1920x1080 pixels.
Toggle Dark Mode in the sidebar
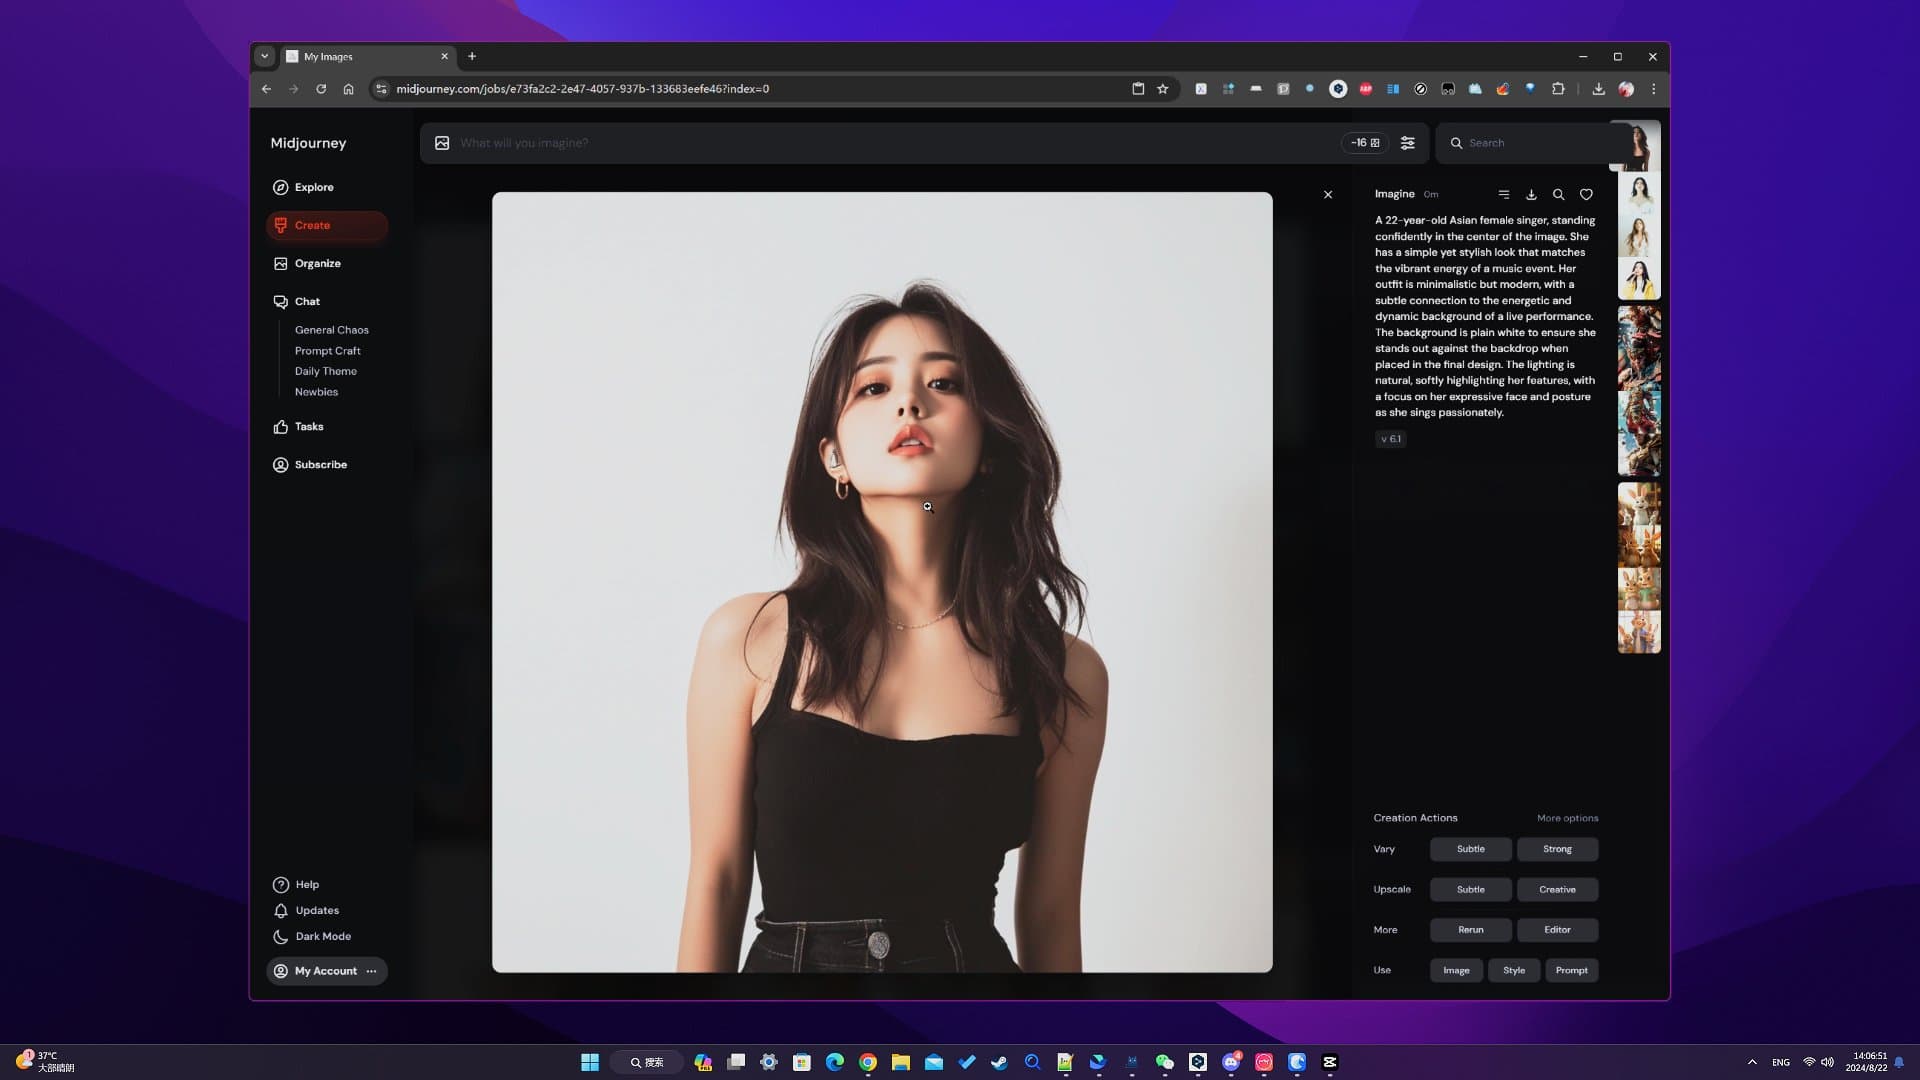click(x=322, y=937)
